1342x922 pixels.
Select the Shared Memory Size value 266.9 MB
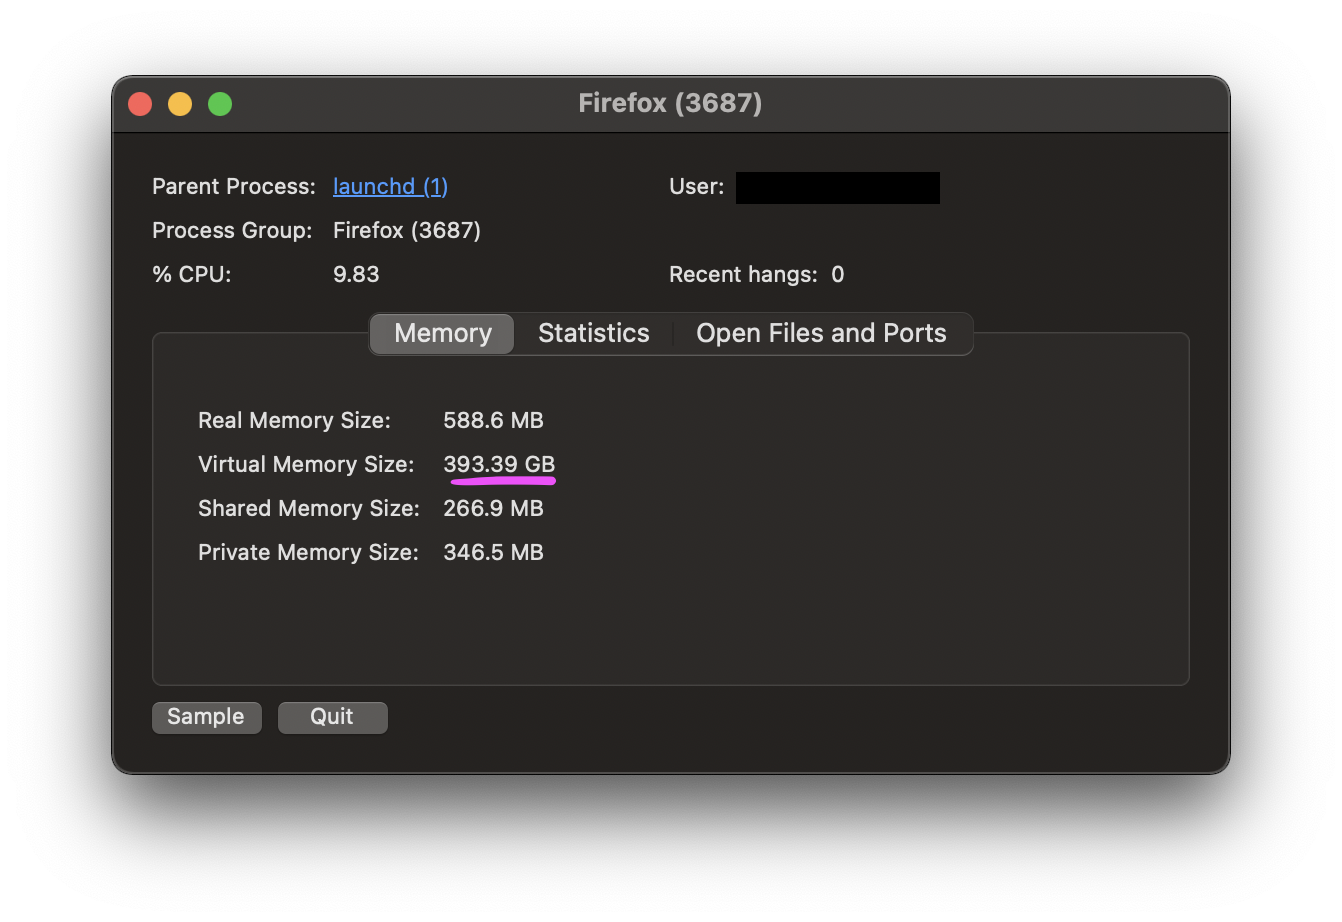[493, 509]
